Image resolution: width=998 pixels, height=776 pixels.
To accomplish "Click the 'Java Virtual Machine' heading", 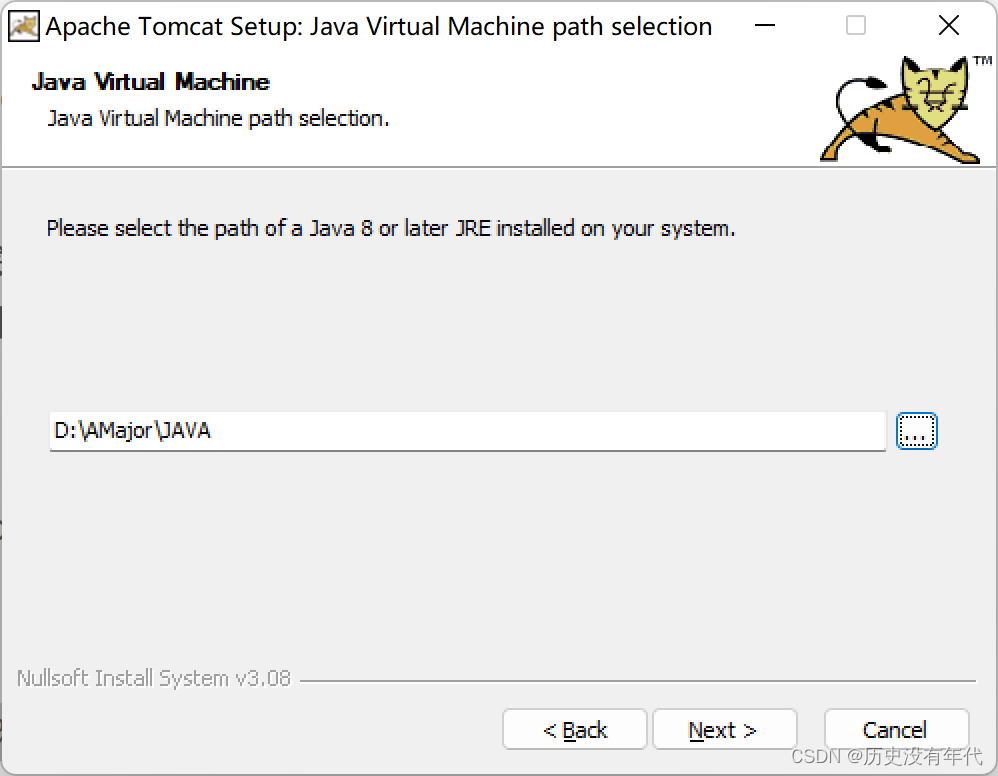I will pyautogui.click(x=151, y=82).
